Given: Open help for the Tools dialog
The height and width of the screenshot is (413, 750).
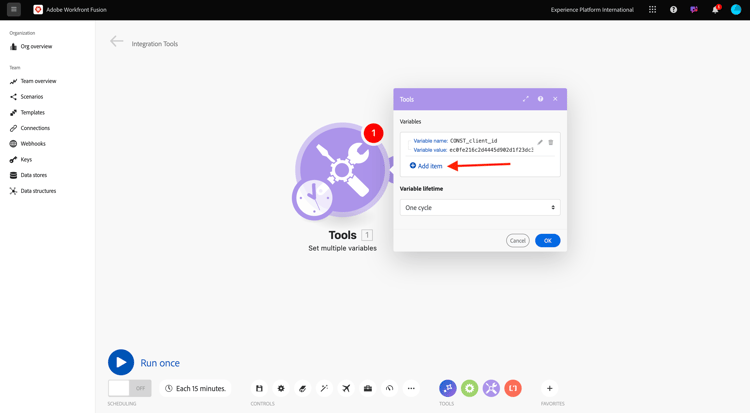Looking at the screenshot, I should (540, 99).
